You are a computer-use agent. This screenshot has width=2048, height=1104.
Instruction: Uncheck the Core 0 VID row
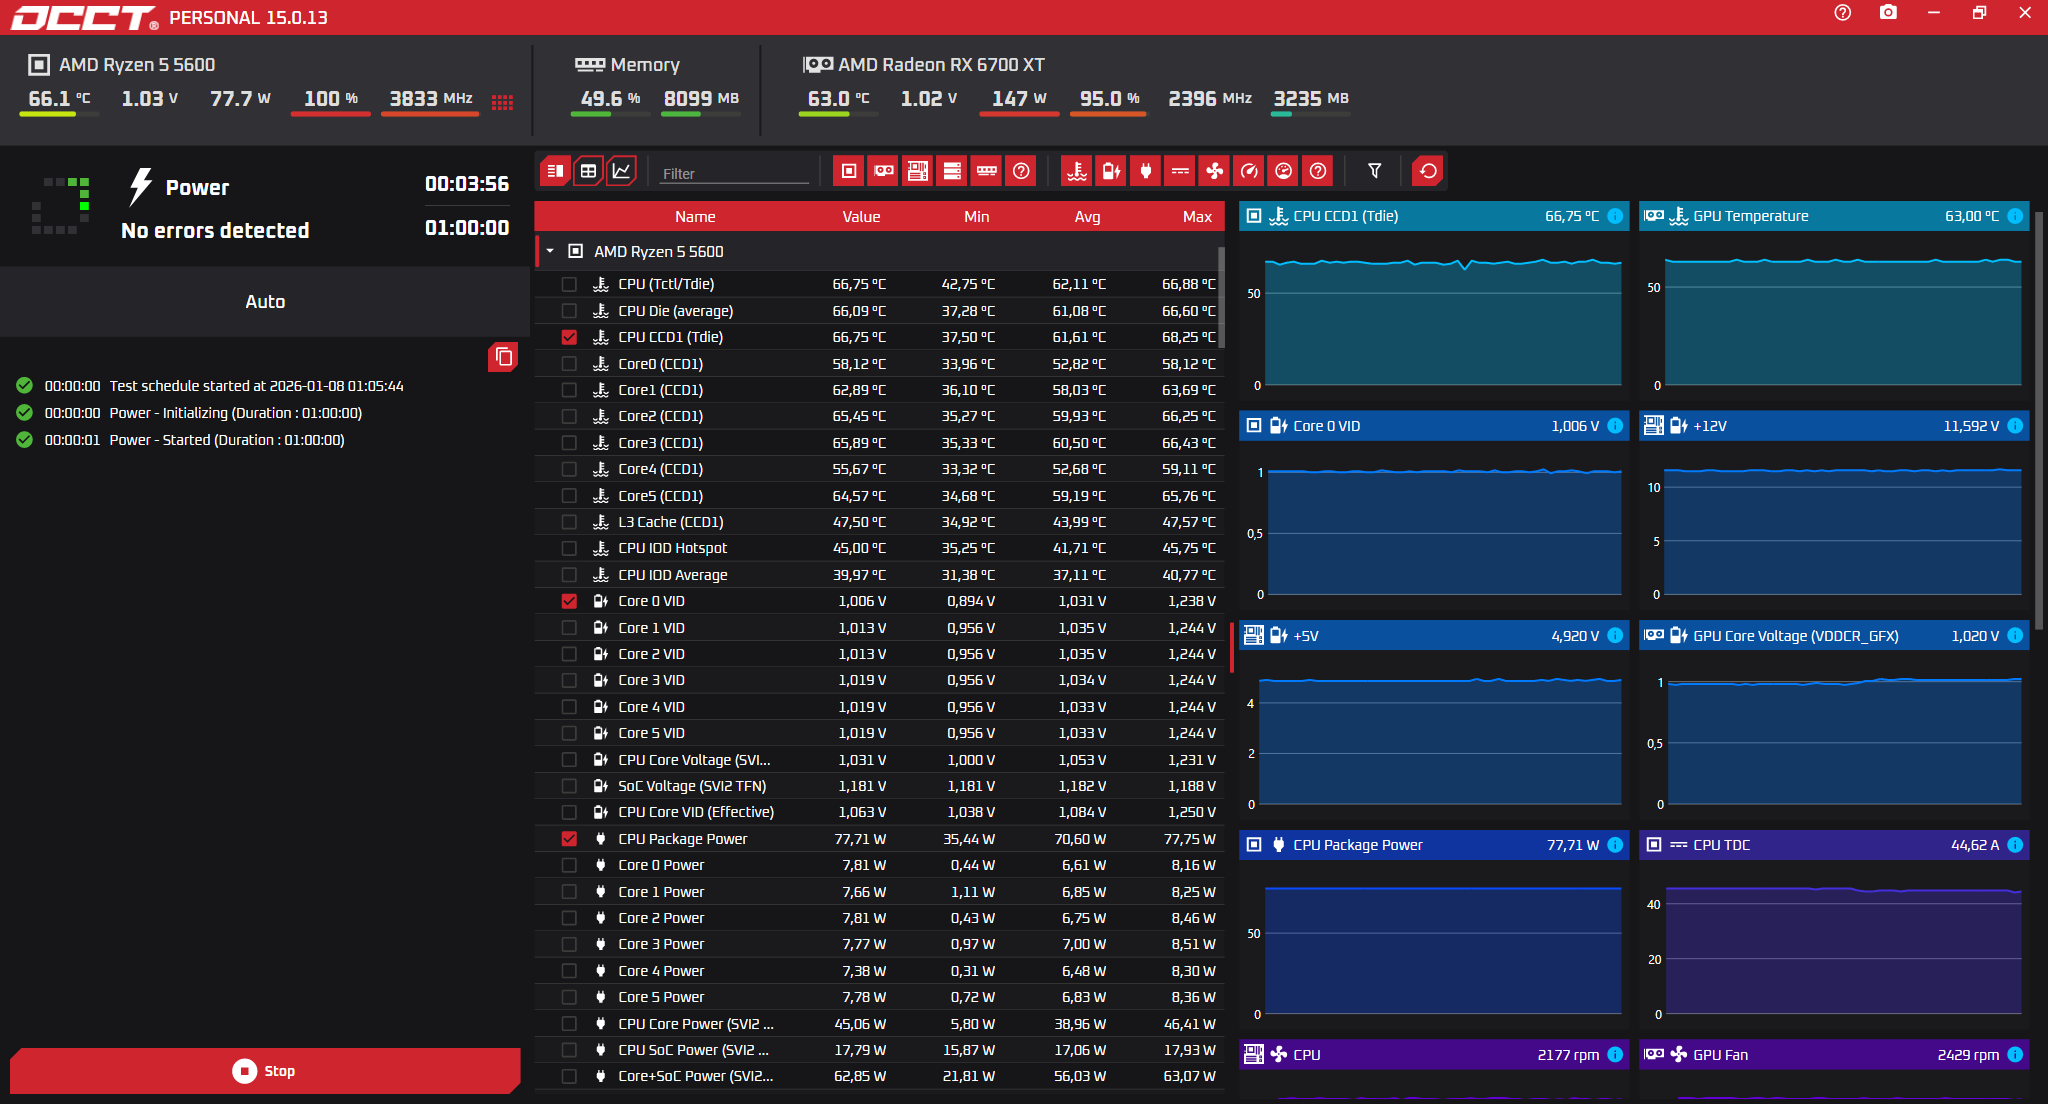569,601
